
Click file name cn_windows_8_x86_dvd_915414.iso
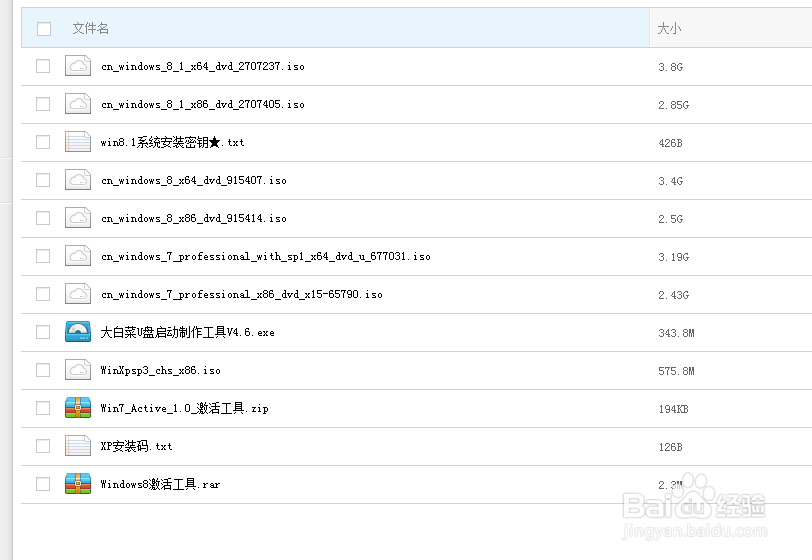click(x=194, y=218)
